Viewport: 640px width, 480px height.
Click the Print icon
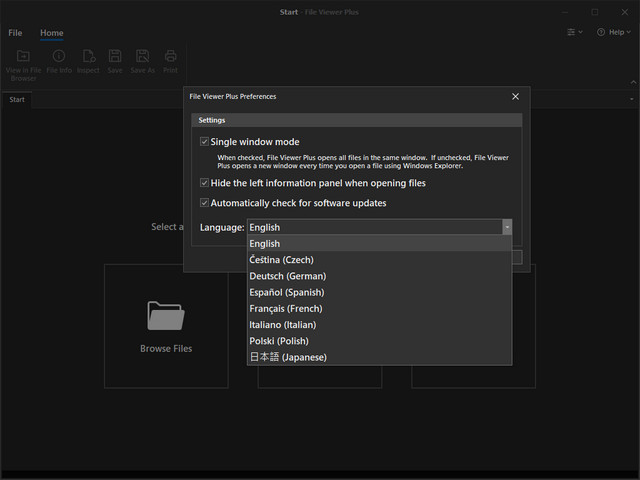170,56
